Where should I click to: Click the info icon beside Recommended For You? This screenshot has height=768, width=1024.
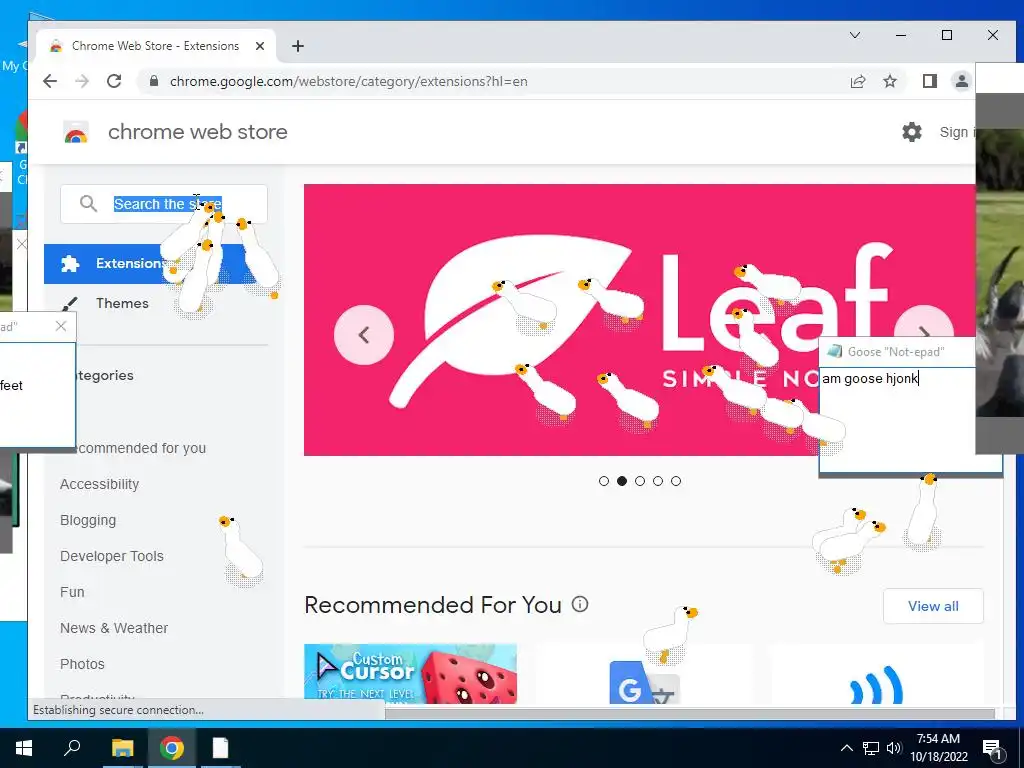click(580, 604)
